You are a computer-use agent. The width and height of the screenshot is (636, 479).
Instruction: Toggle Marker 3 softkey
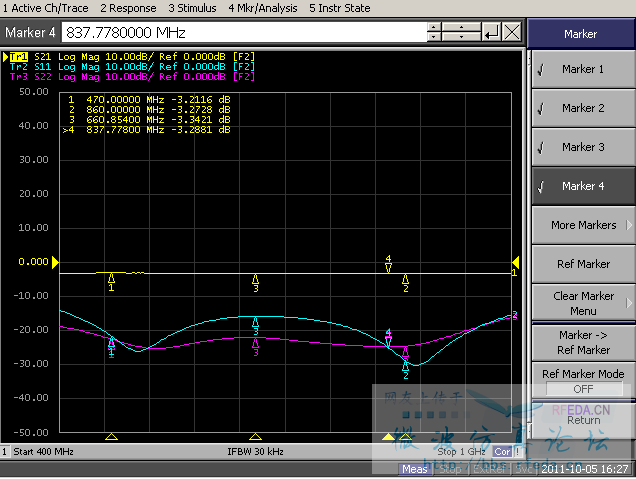pos(583,147)
